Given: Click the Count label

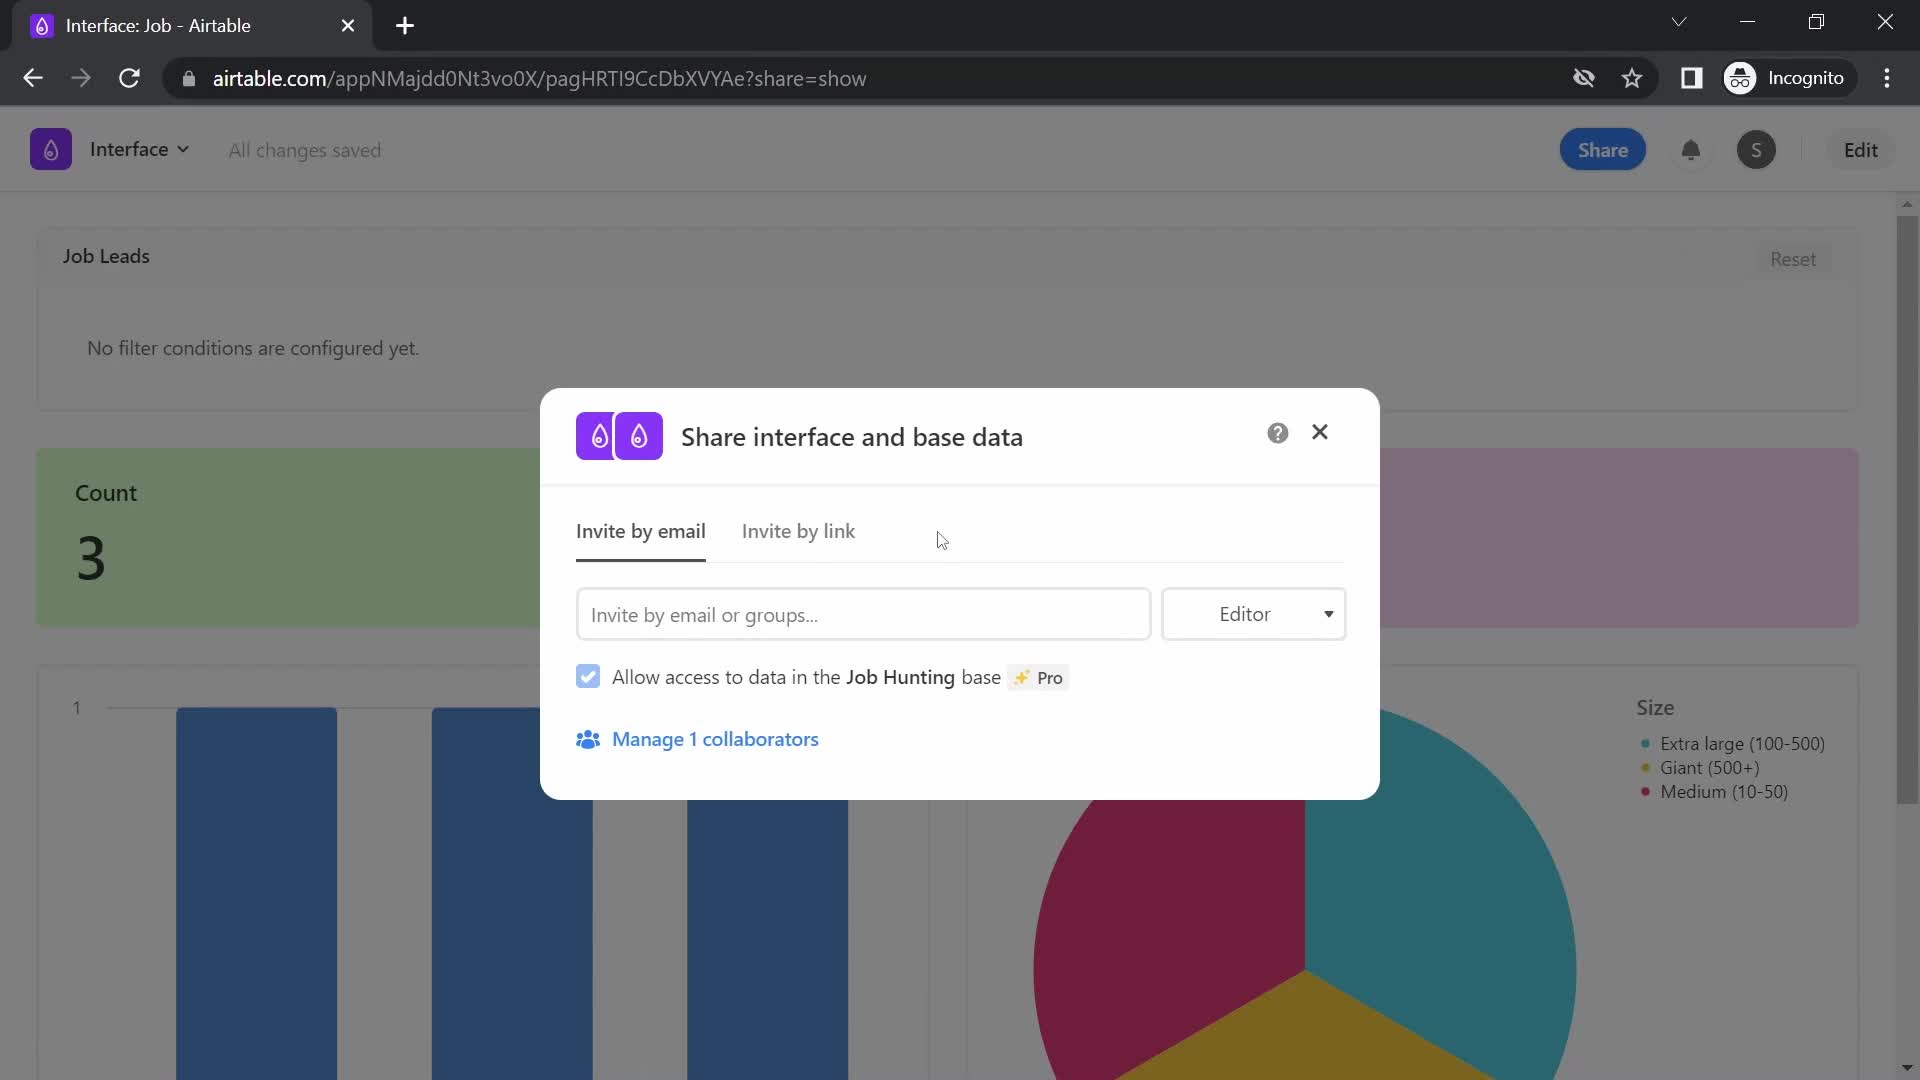Looking at the screenshot, I should coord(106,493).
